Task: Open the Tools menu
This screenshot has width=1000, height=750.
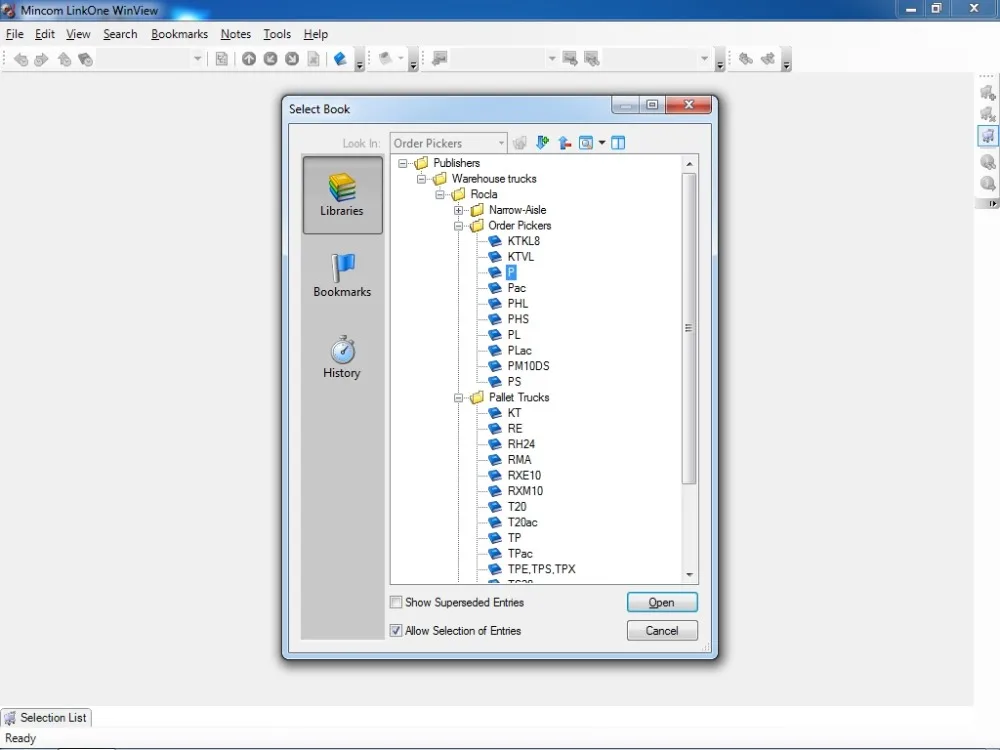Action: point(277,33)
